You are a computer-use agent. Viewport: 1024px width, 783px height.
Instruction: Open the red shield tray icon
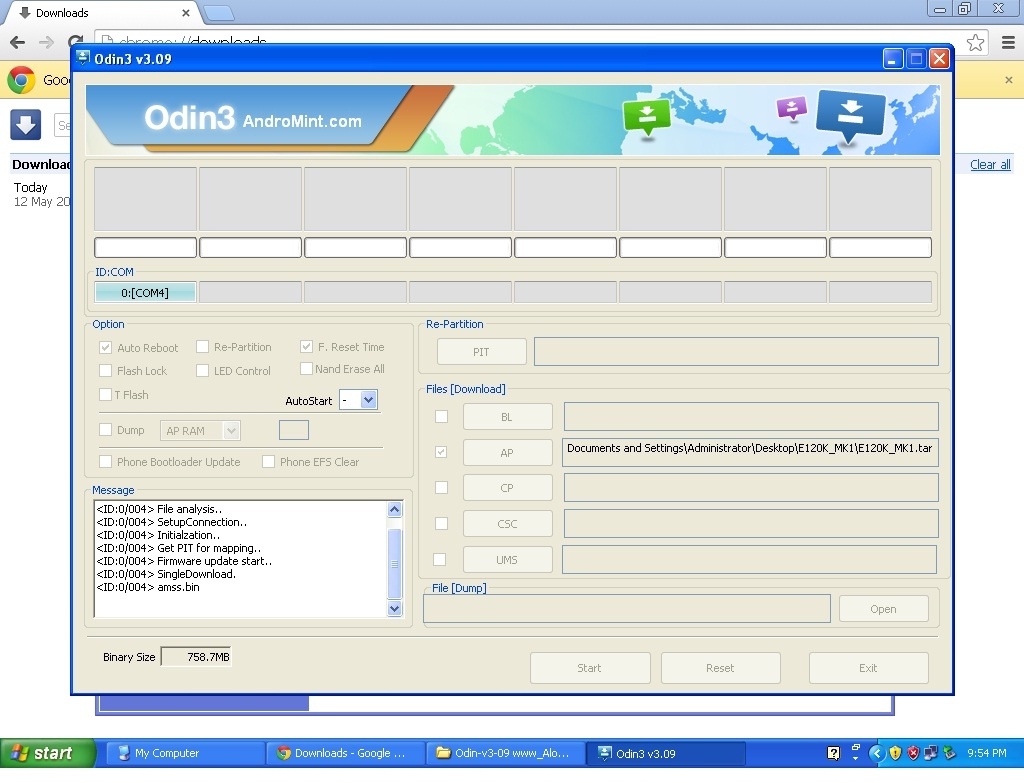click(x=913, y=753)
